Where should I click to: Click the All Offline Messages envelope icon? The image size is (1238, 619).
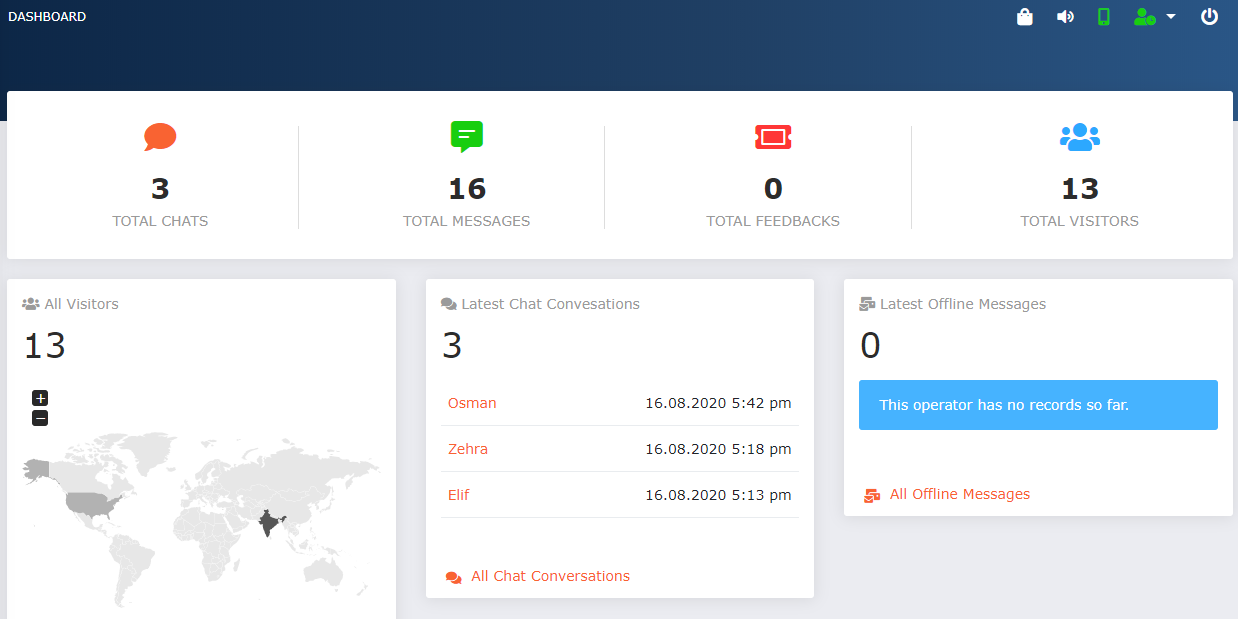872,495
